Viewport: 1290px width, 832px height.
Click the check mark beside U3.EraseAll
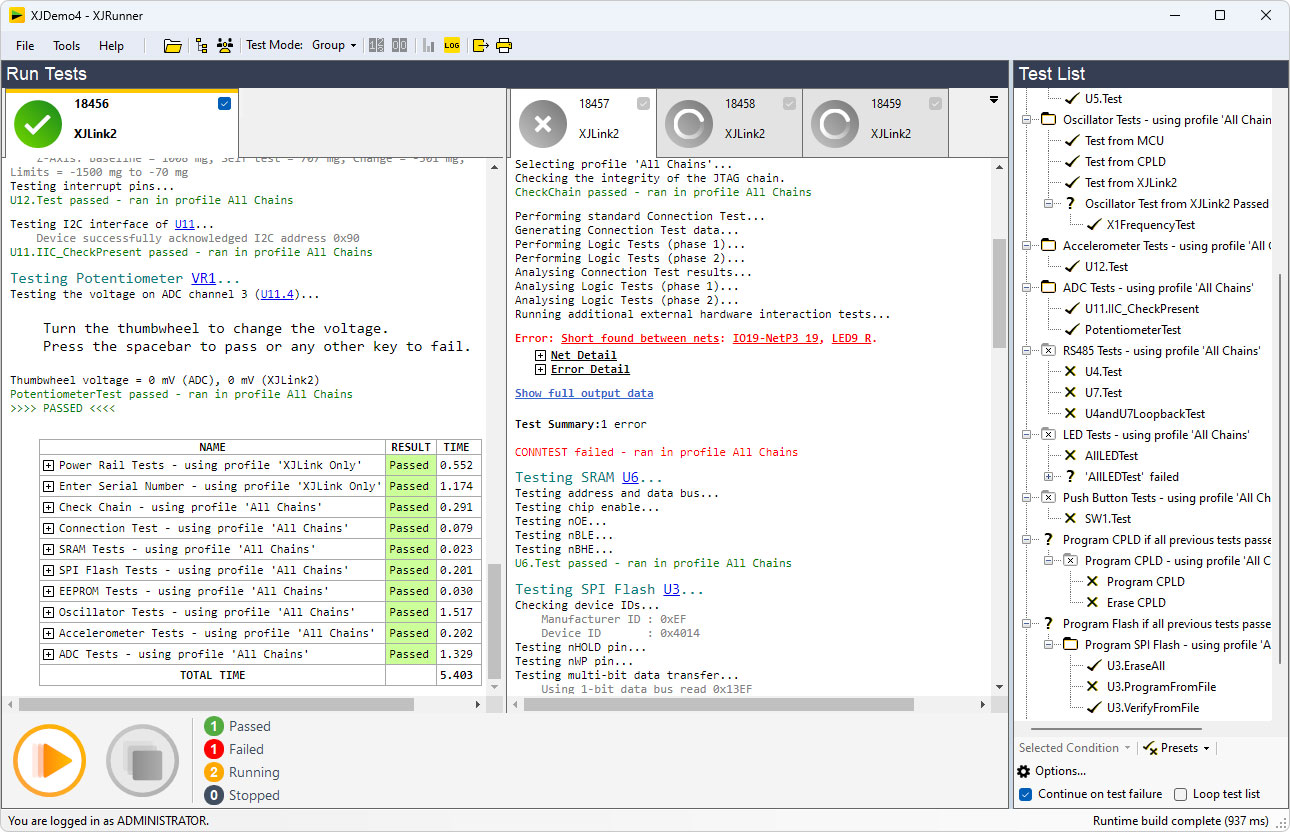click(x=1093, y=666)
